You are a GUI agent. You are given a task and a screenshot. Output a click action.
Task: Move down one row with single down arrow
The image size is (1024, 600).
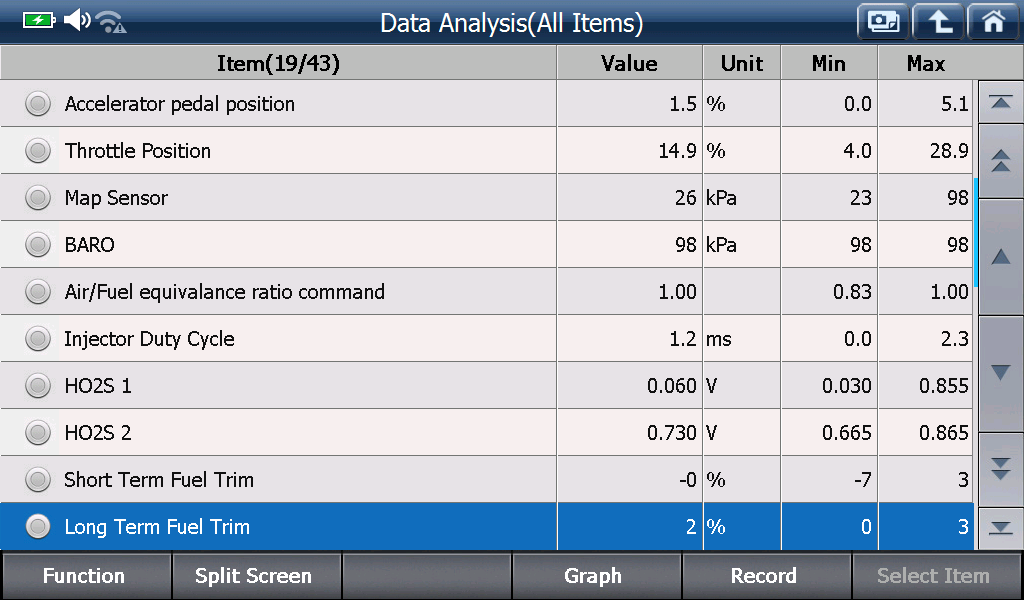point(1000,373)
